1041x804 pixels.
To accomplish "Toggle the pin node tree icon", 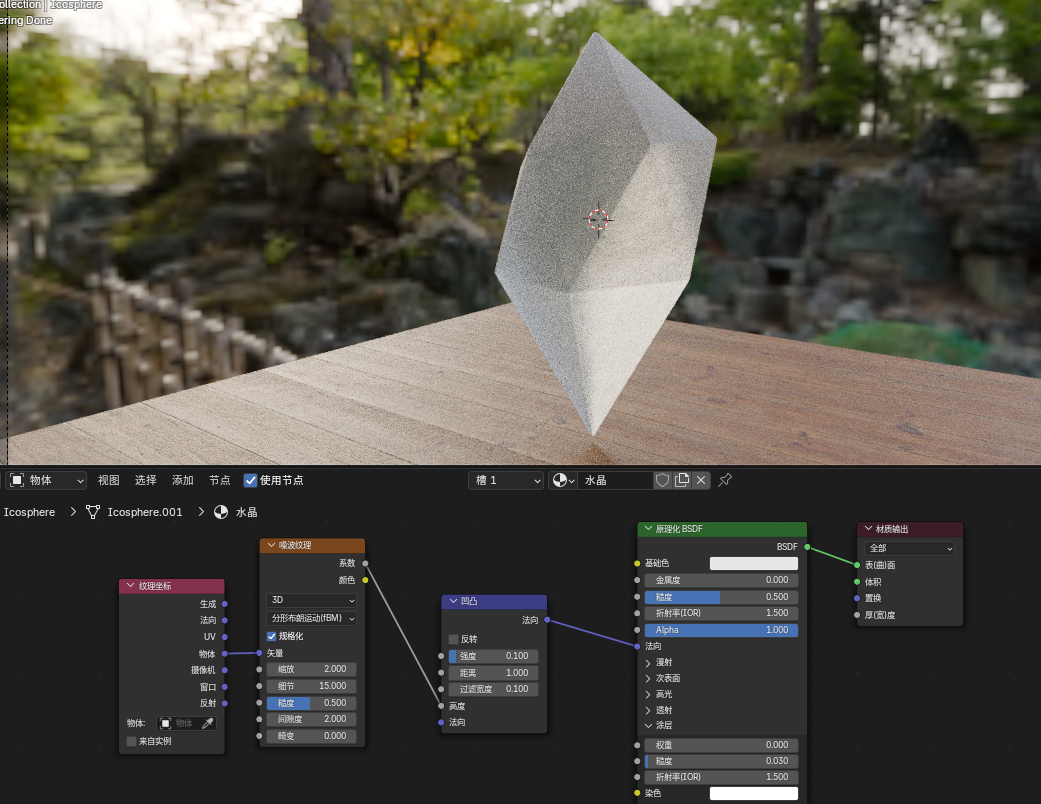I will pos(725,480).
